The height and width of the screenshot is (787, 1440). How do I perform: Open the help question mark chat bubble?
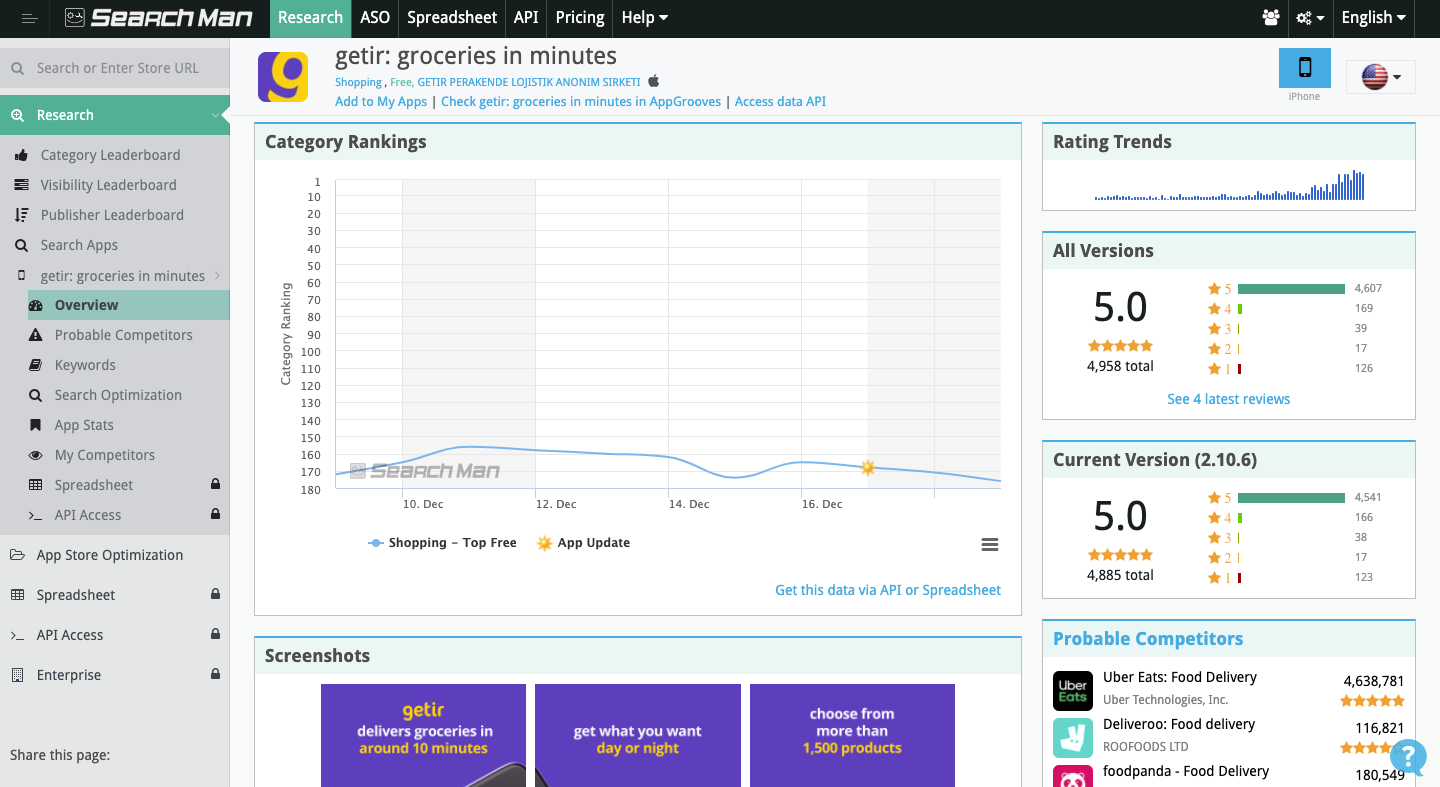pyautogui.click(x=1408, y=757)
